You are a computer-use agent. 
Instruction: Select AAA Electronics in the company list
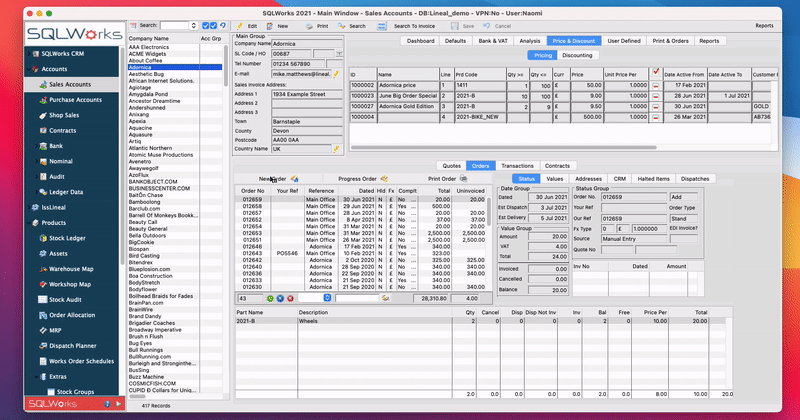148,47
